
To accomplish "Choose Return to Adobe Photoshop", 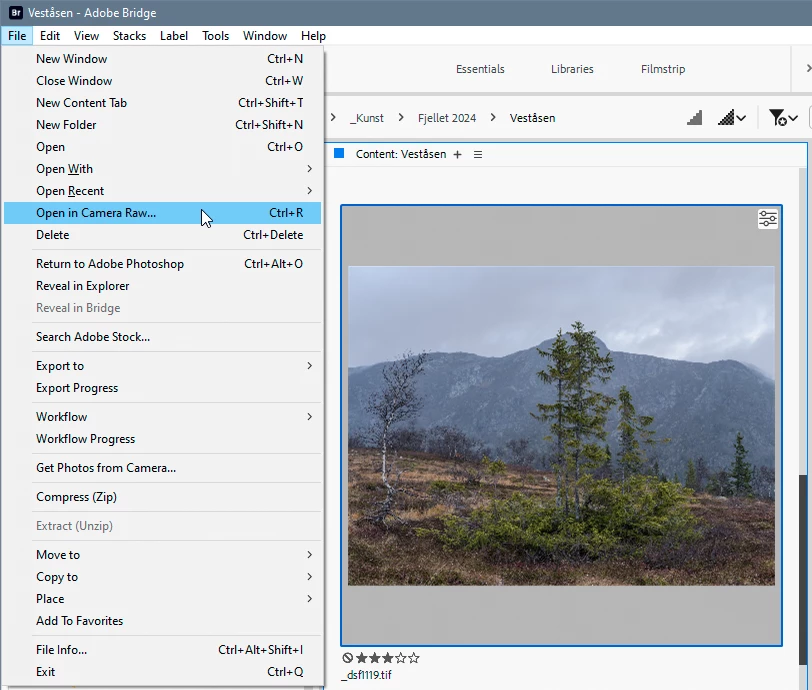I will pos(163,264).
